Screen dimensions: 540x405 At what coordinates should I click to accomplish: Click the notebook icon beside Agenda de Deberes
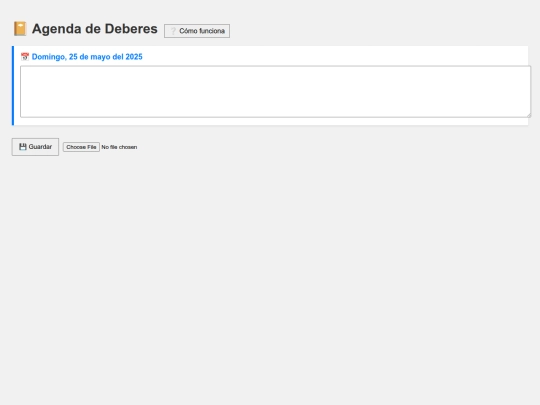[20, 29]
